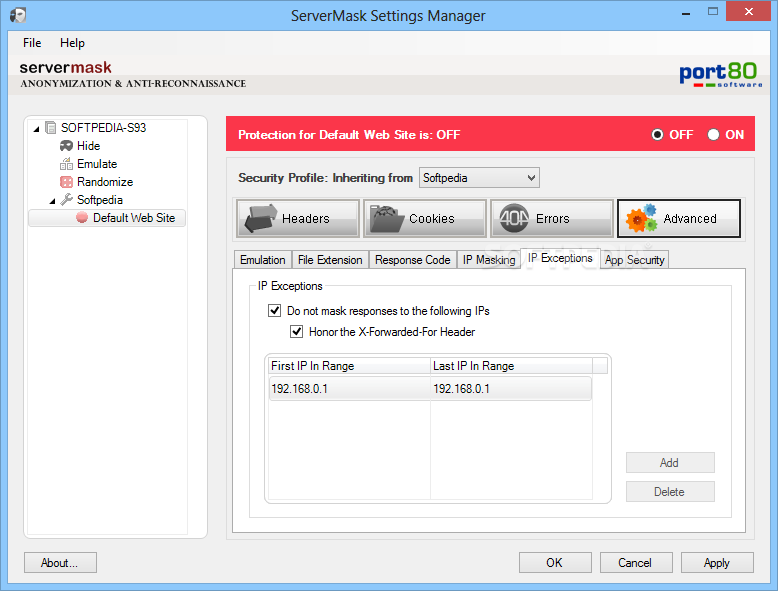Click the Delete button
778x591 pixels.
pyautogui.click(x=670, y=492)
